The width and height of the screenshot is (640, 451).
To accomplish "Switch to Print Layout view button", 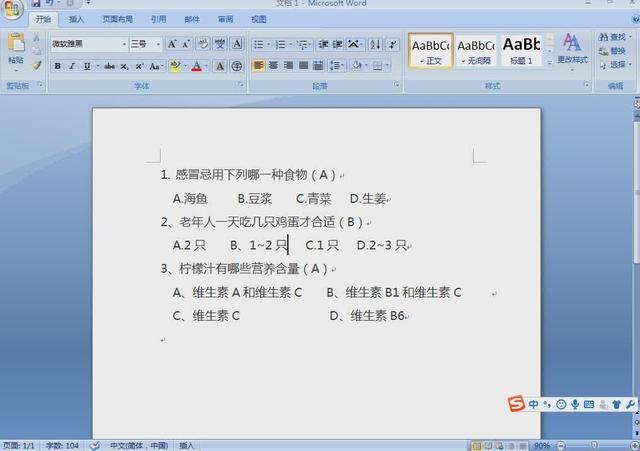I will coord(476,446).
